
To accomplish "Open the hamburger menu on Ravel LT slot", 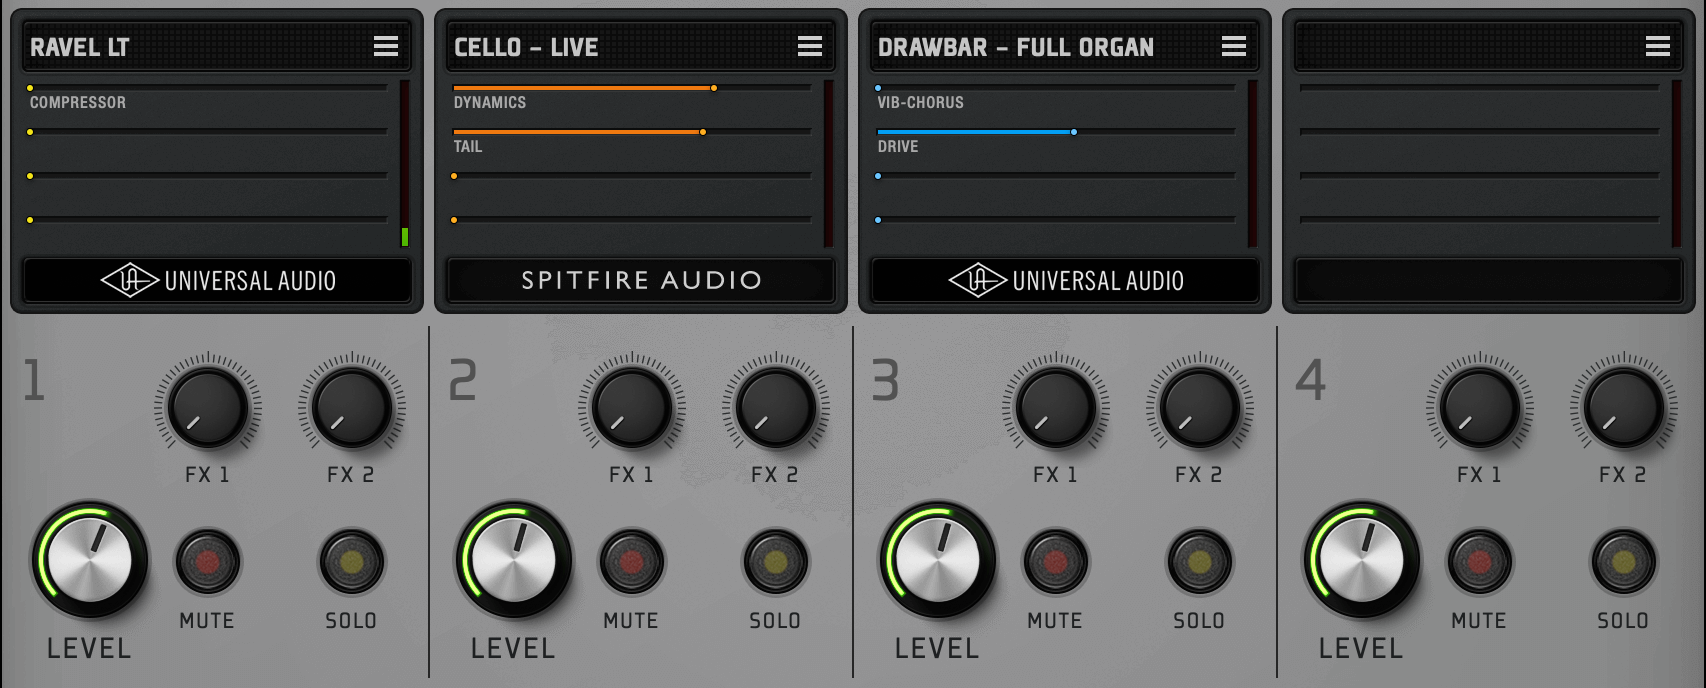I will (x=386, y=46).
